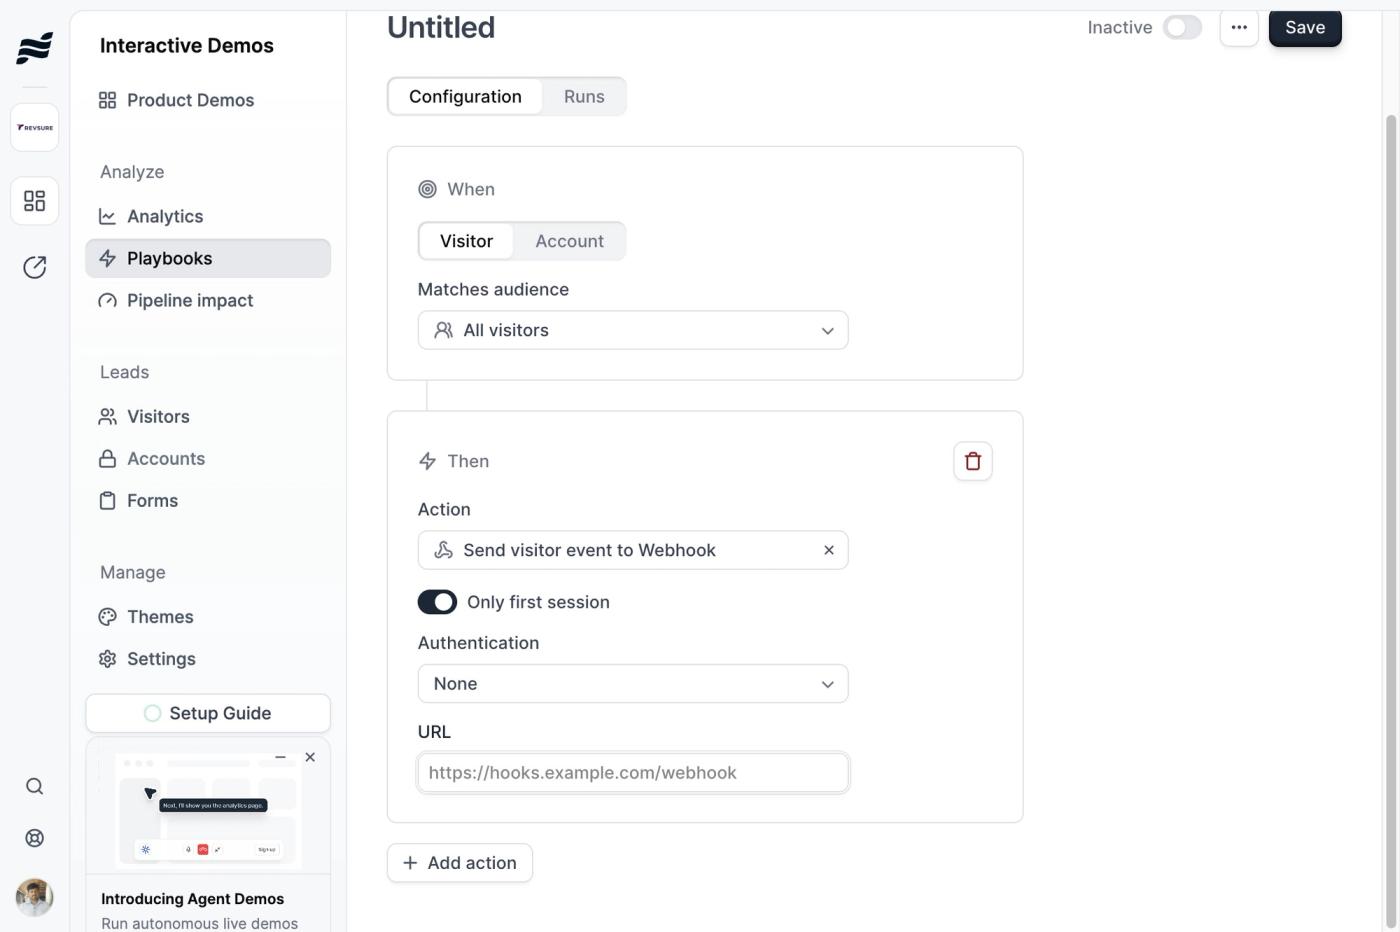This screenshot has width=1400, height=932.
Task: Open the user avatar profile menu
Action: [x=35, y=897]
